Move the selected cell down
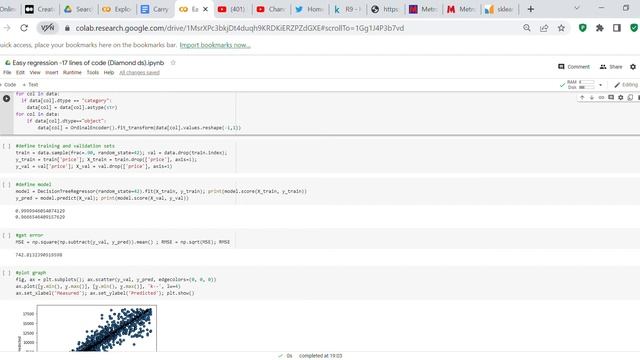Screen dimensions: 640x360 coord(592,98)
